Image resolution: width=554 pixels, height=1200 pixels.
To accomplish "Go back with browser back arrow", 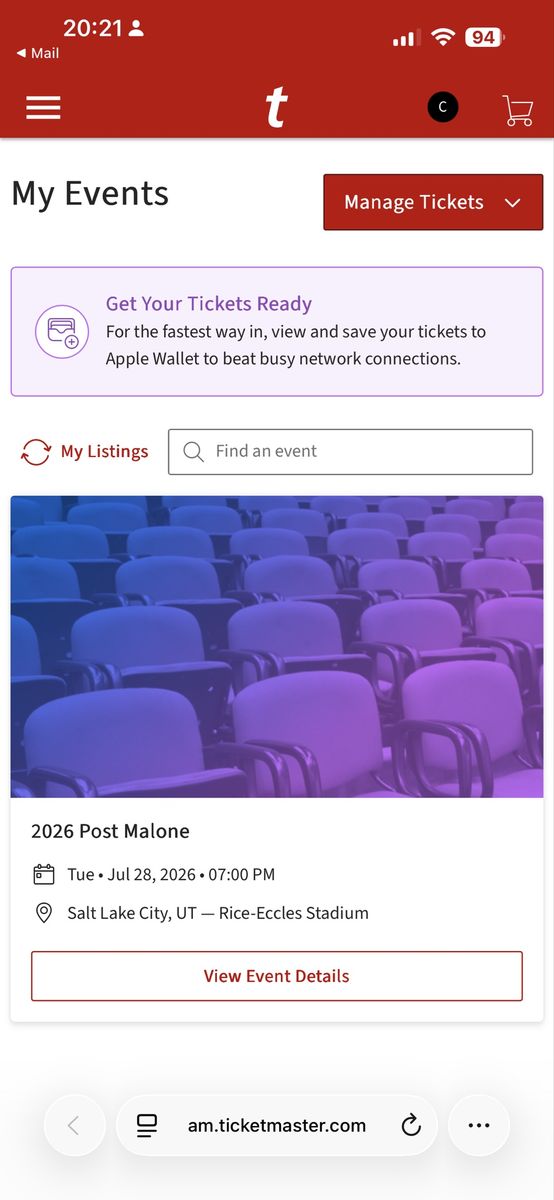I will coord(74,1125).
